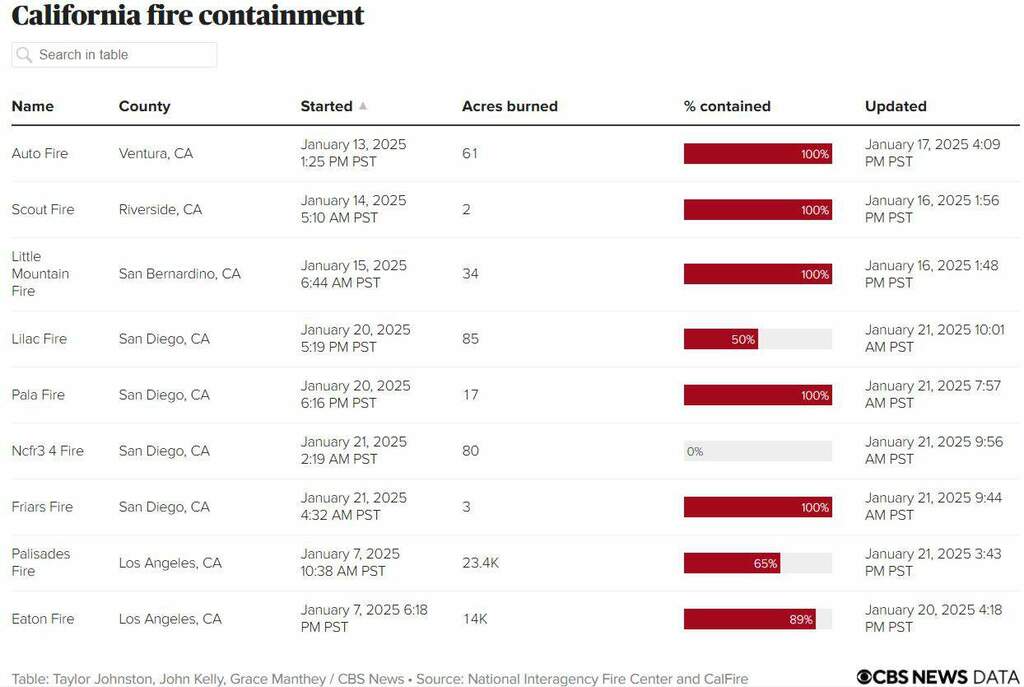Sort table by Name column
The image size is (1024, 687).
tap(33, 106)
